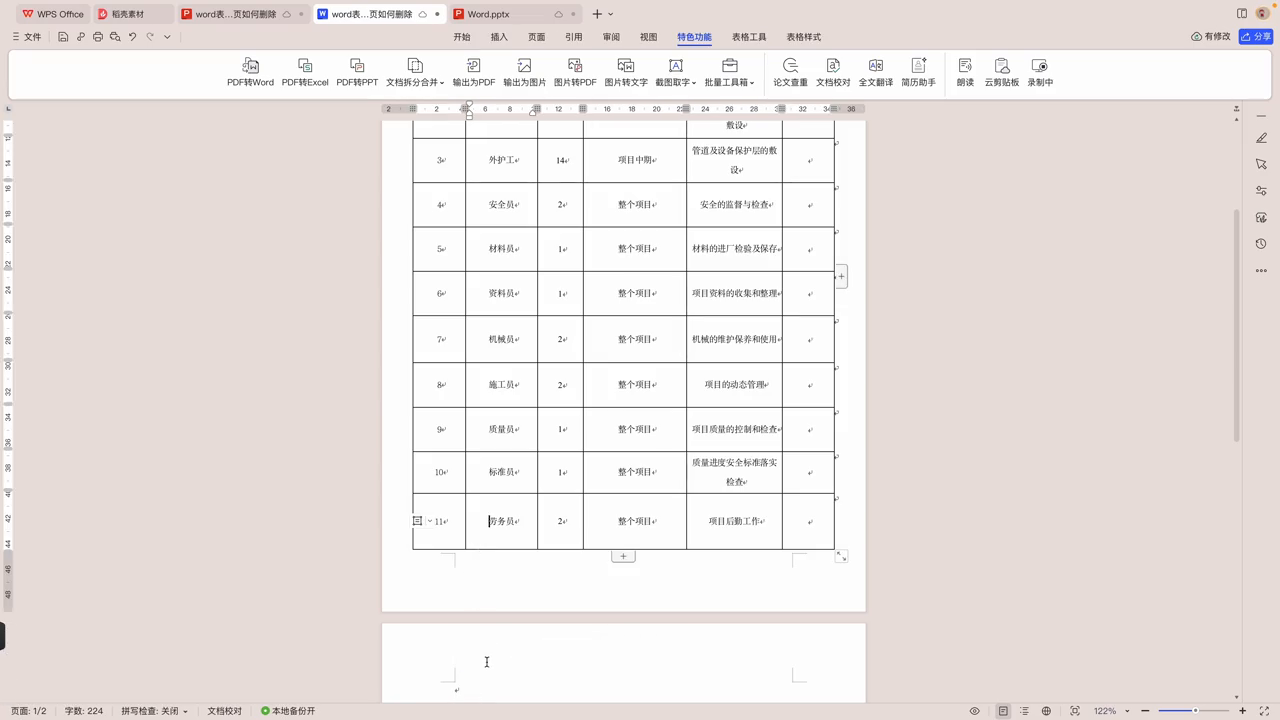The height and width of the screenshot is (720, 1280).
Task: Open the row options handle beside row 11
Action: click(x=418, y=521)
